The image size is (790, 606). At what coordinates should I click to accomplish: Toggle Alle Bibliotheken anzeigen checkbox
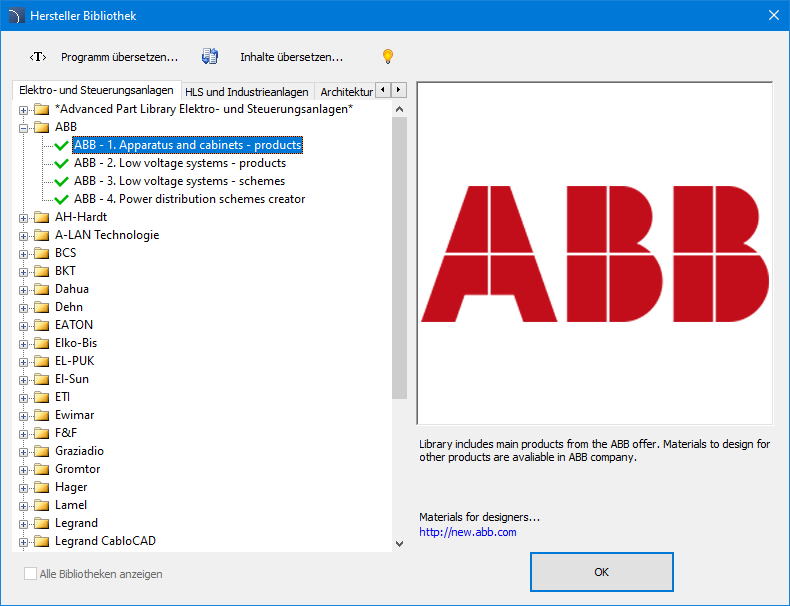coord(31,574)
